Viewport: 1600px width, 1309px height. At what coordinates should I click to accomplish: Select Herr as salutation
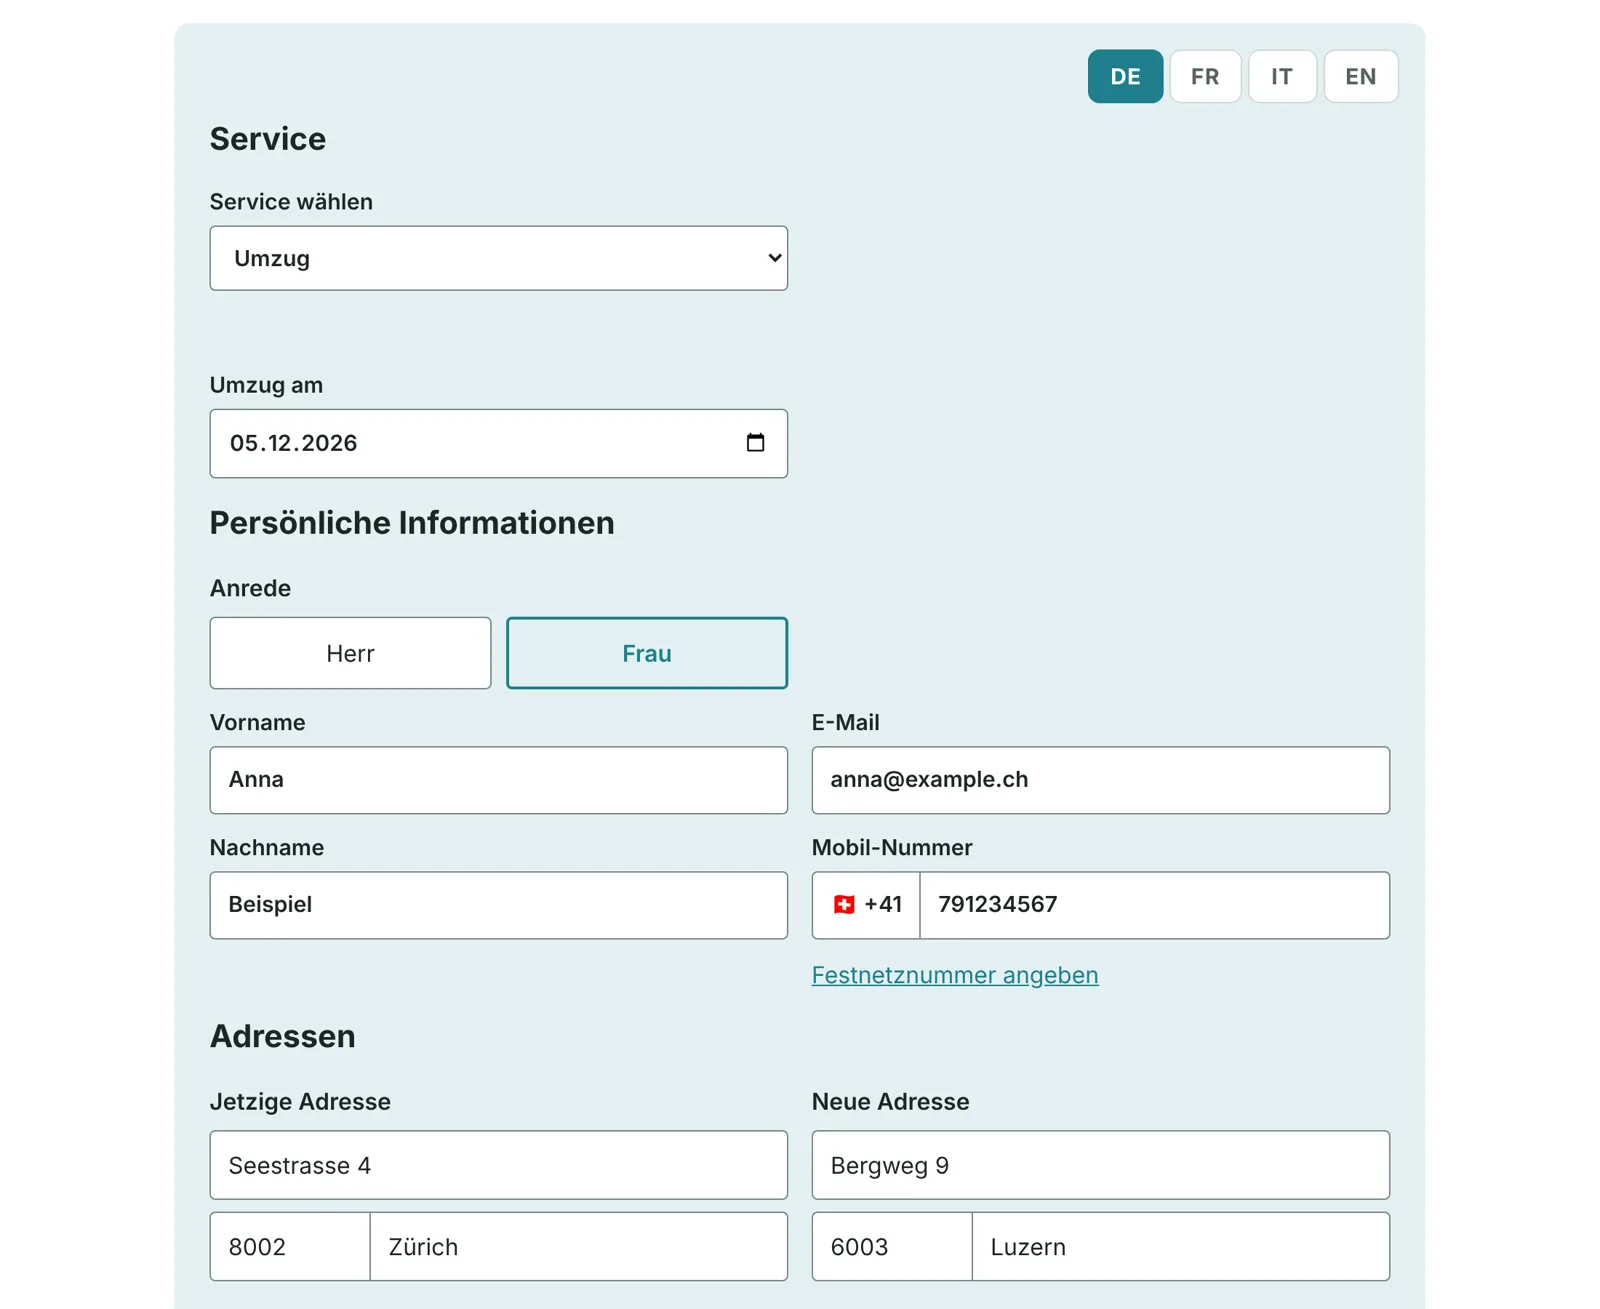click(x=350, y=653)
